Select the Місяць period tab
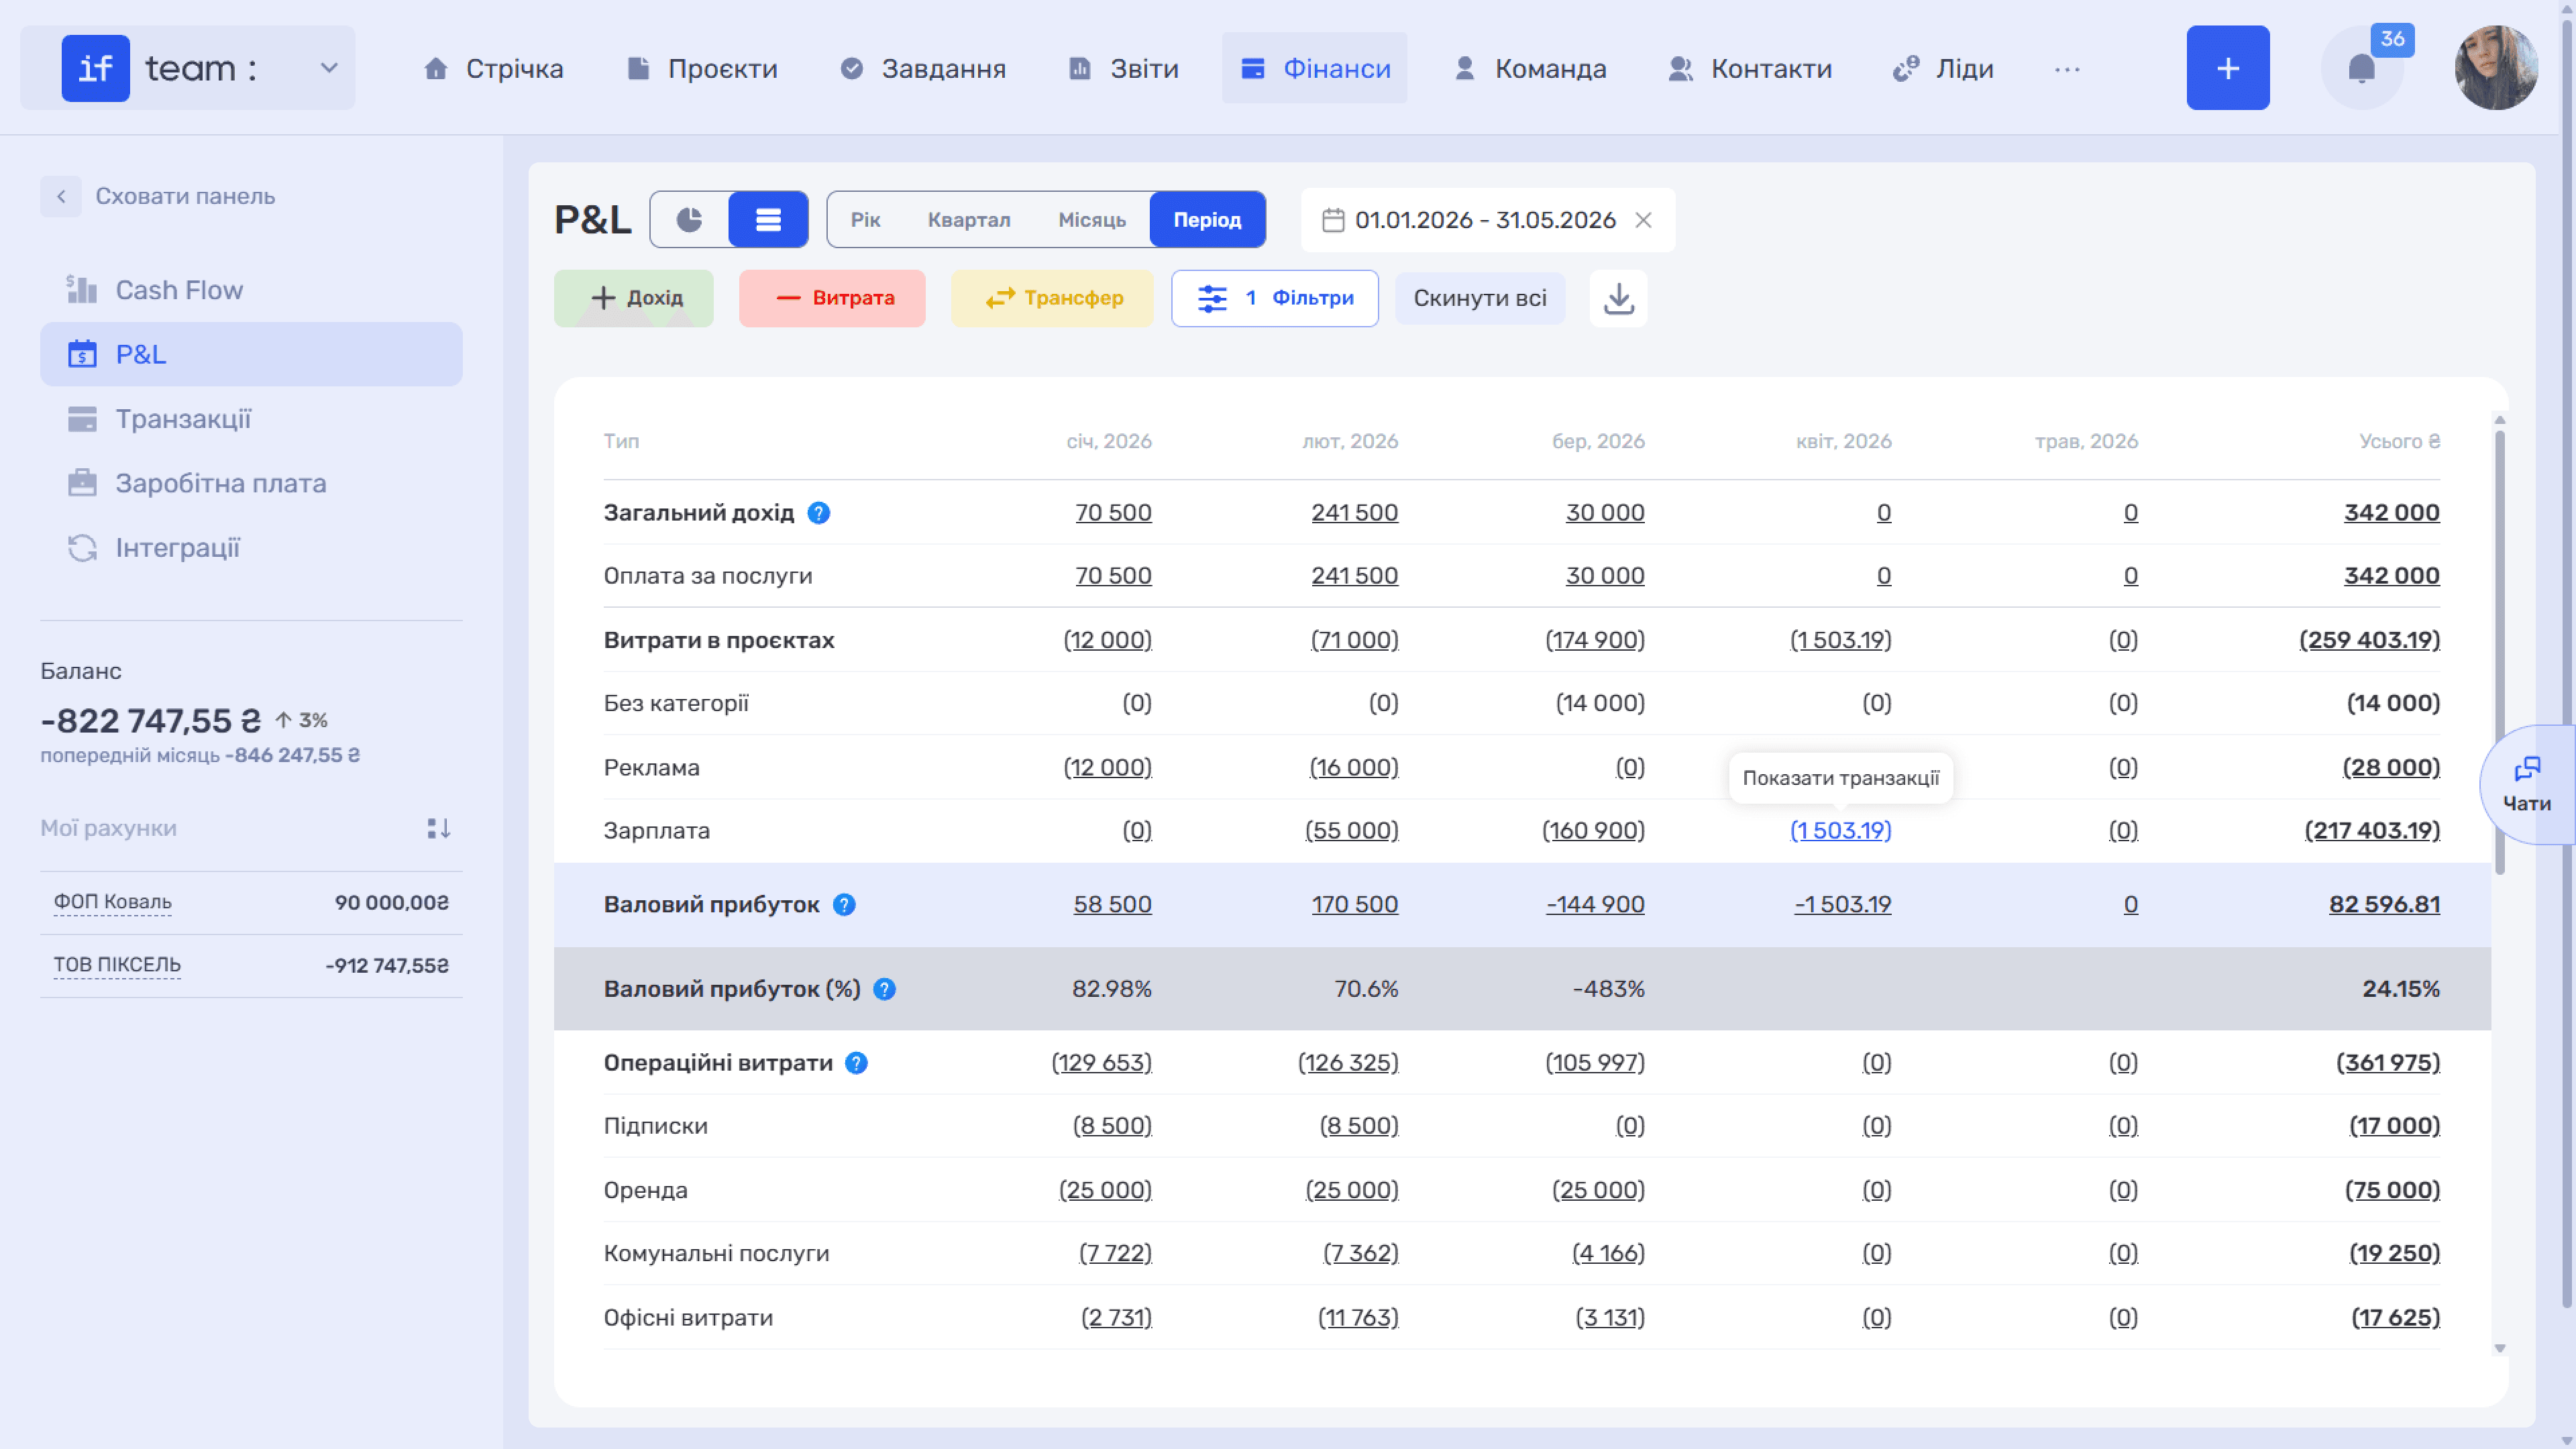The height and width of the screenshot is (1449, 2576). click(1092, 219)
